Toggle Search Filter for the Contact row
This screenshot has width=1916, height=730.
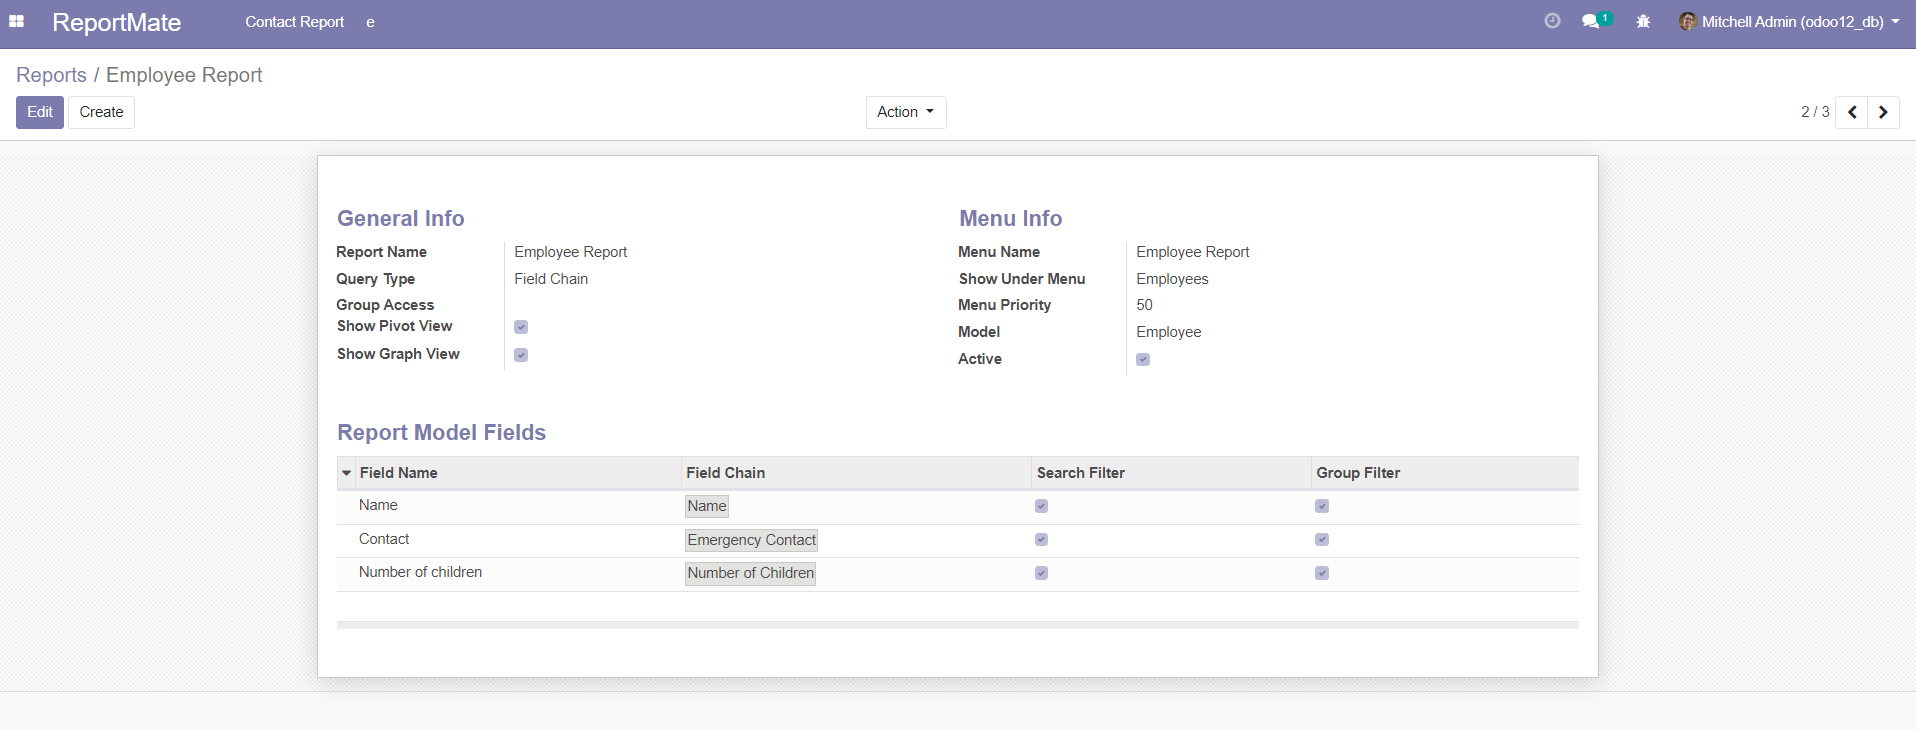pyautogui.click(x=1041, y=540)
